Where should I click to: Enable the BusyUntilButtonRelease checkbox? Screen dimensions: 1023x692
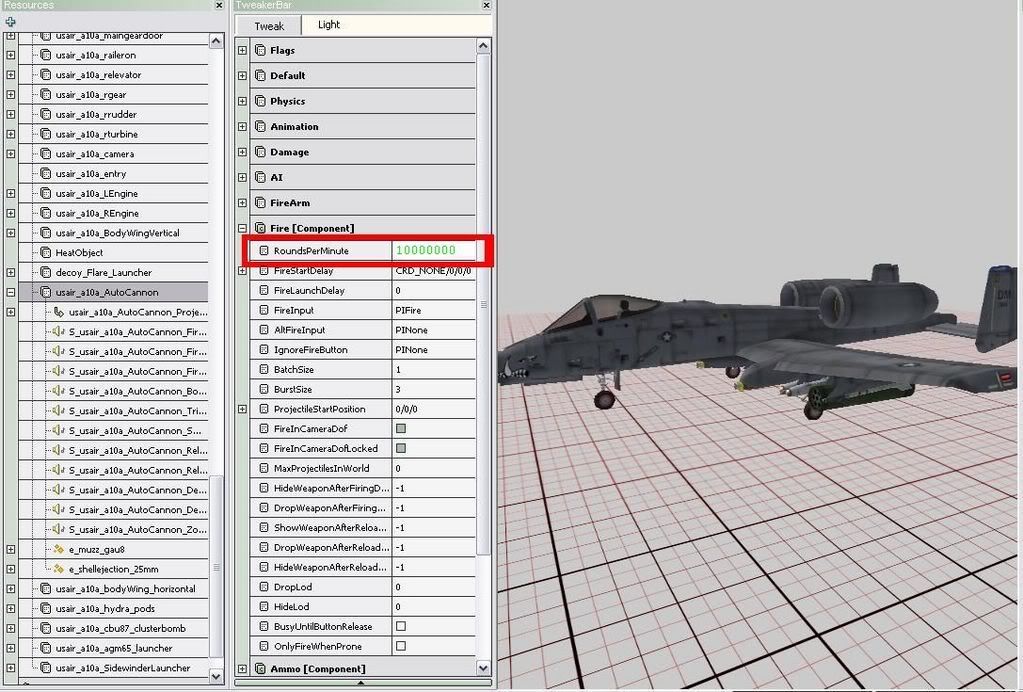pos(400,626)
